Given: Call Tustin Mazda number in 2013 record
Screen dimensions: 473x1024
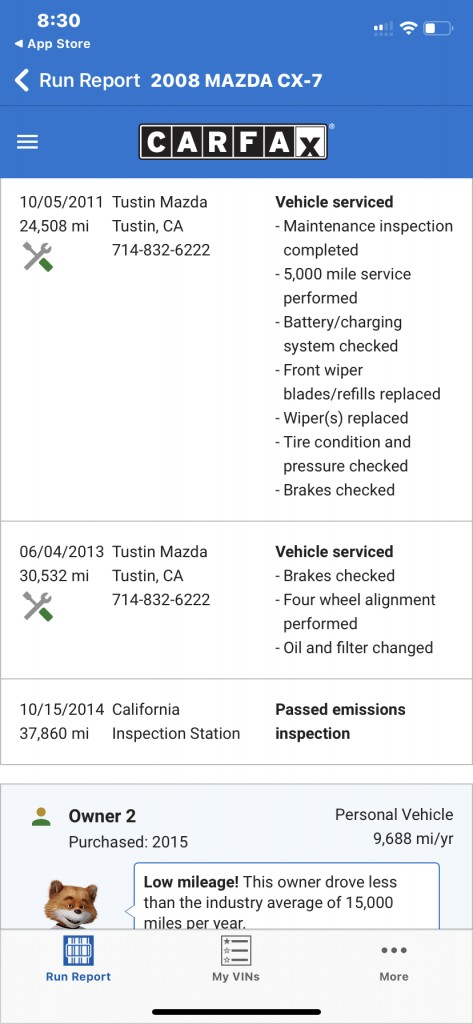Looking at the screenshot, I should pos(161,600).
